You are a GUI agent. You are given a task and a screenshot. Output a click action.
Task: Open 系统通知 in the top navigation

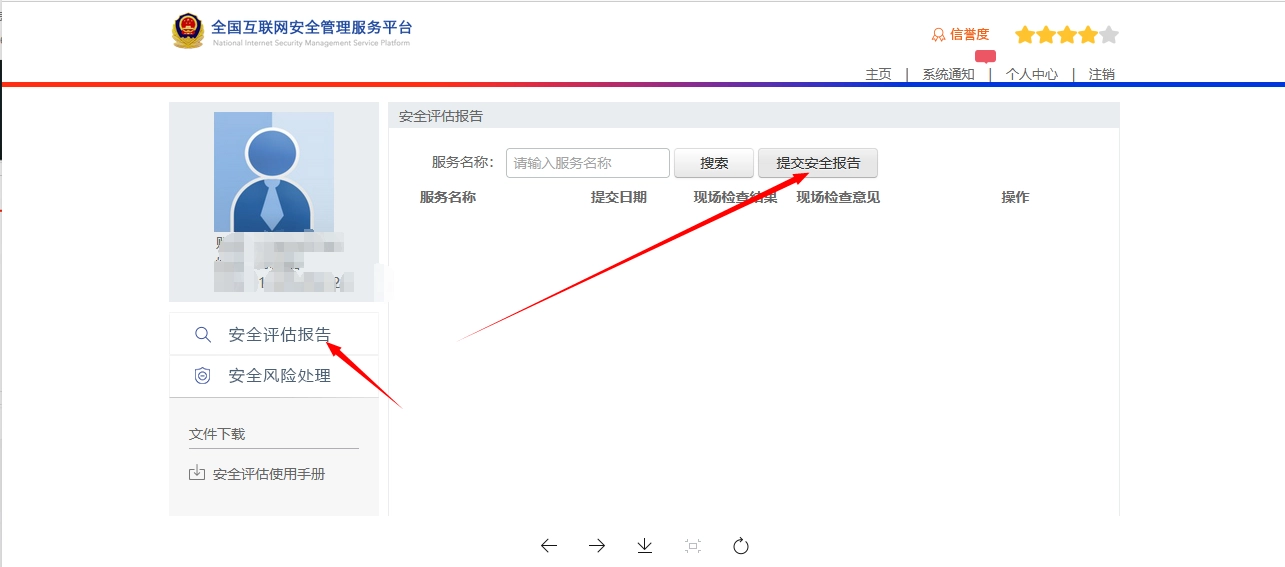point(948,74)
